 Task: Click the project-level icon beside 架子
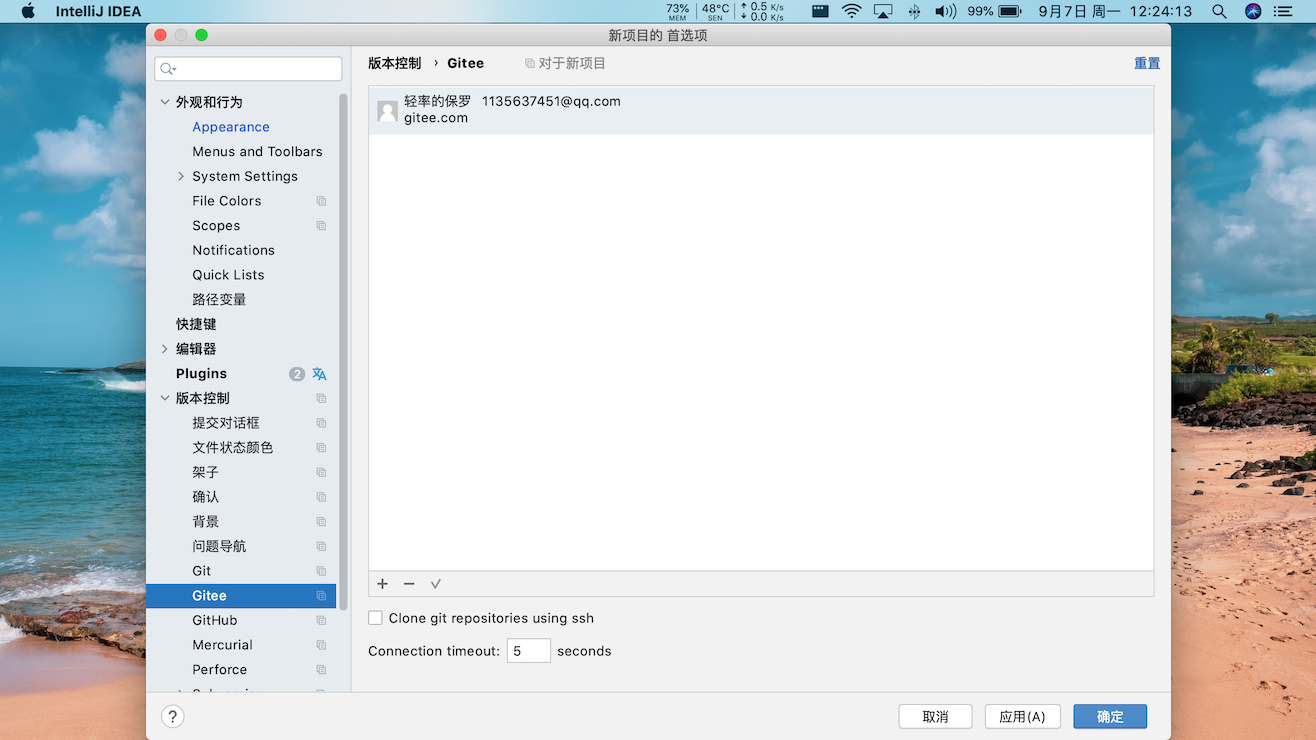[321, 472]
